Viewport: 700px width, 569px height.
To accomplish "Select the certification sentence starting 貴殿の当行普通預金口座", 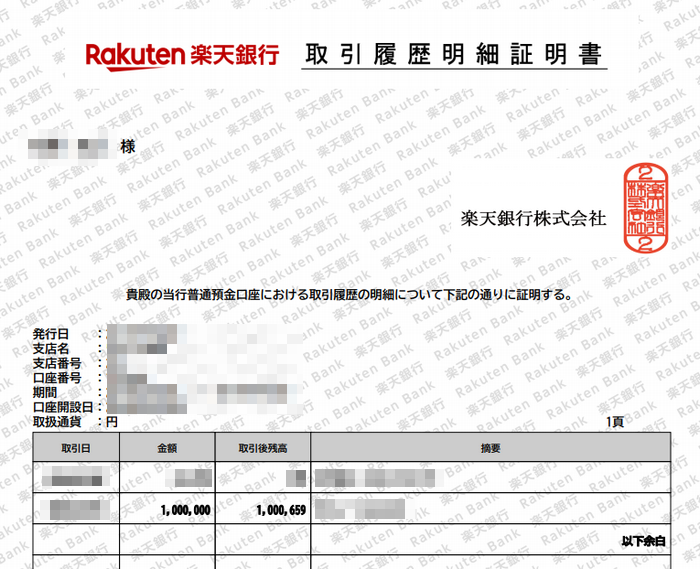I will 349,295.
